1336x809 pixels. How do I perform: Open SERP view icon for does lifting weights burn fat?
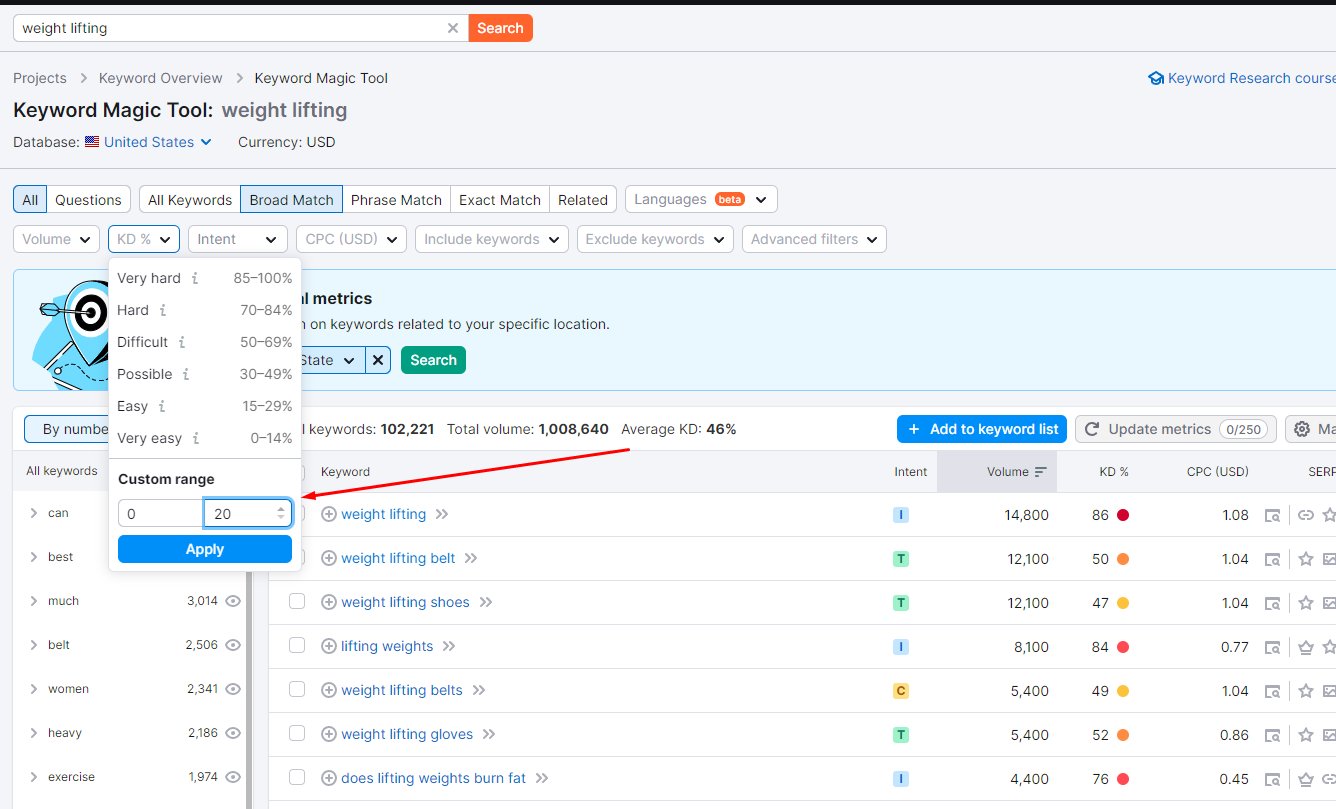pos(1272,779)
